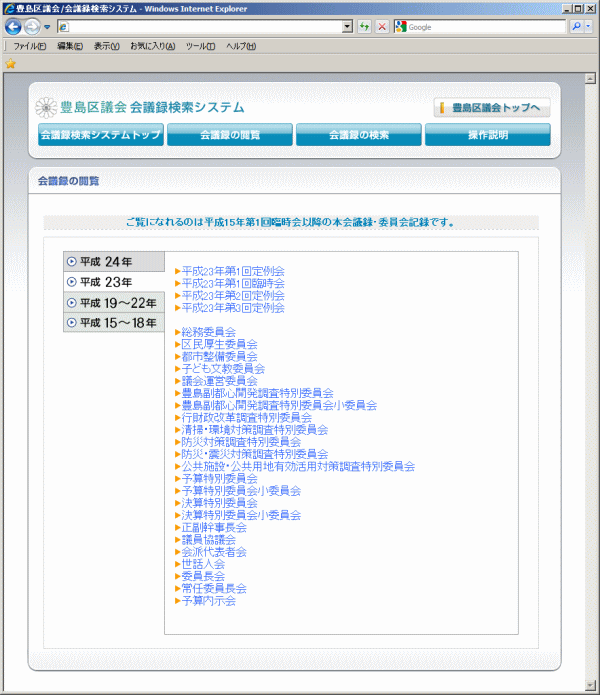Image resolution: width=600 pixels, height=695 pixels.
Task: Open the 世話人会 link
Action: point(203,564)
